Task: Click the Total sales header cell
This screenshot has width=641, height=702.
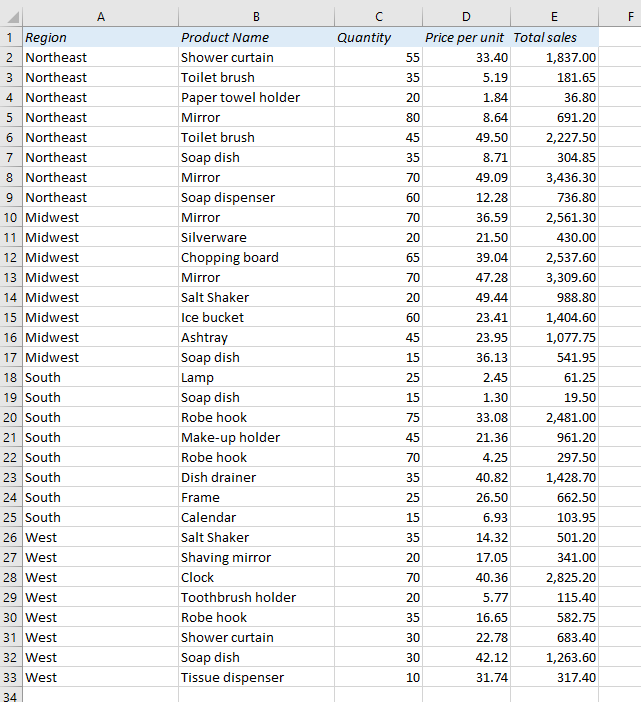Action: click(554, 37)
